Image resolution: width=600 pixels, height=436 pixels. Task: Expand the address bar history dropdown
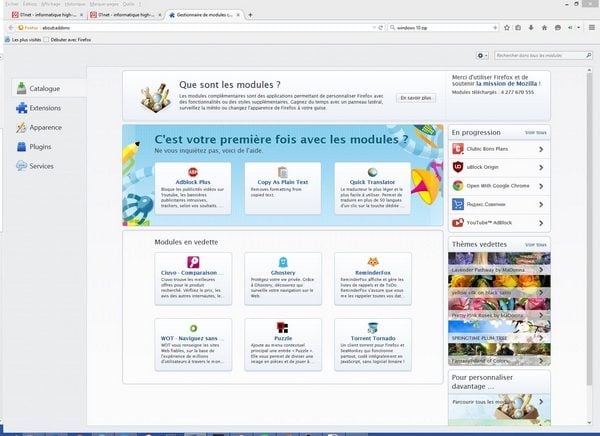point(374,28)
